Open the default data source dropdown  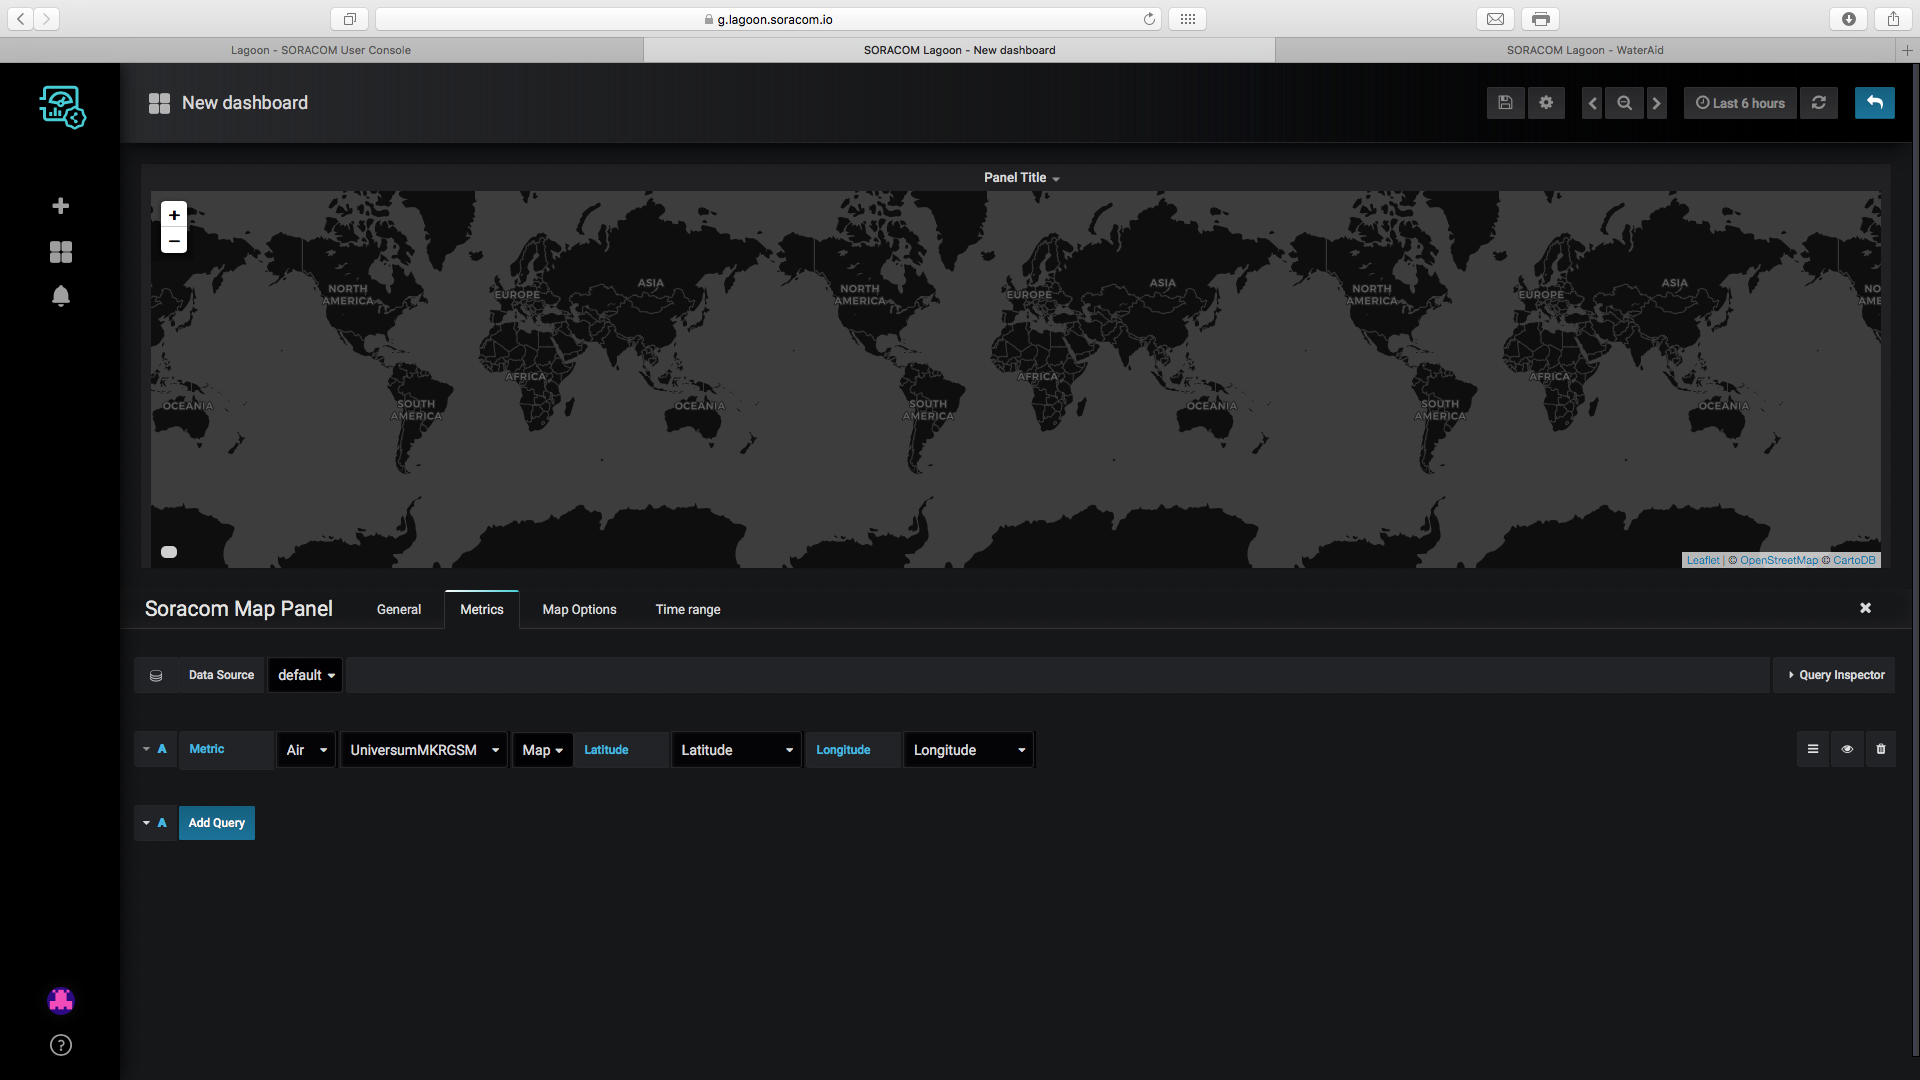pos(306,675)
